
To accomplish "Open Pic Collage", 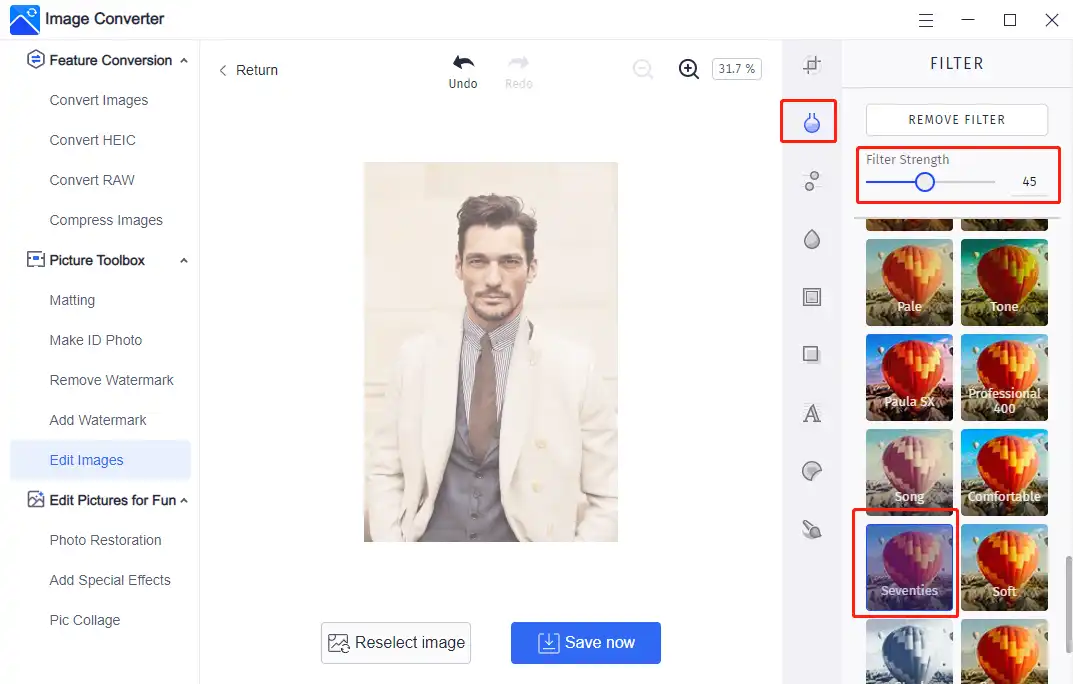I will pos(85,620).
